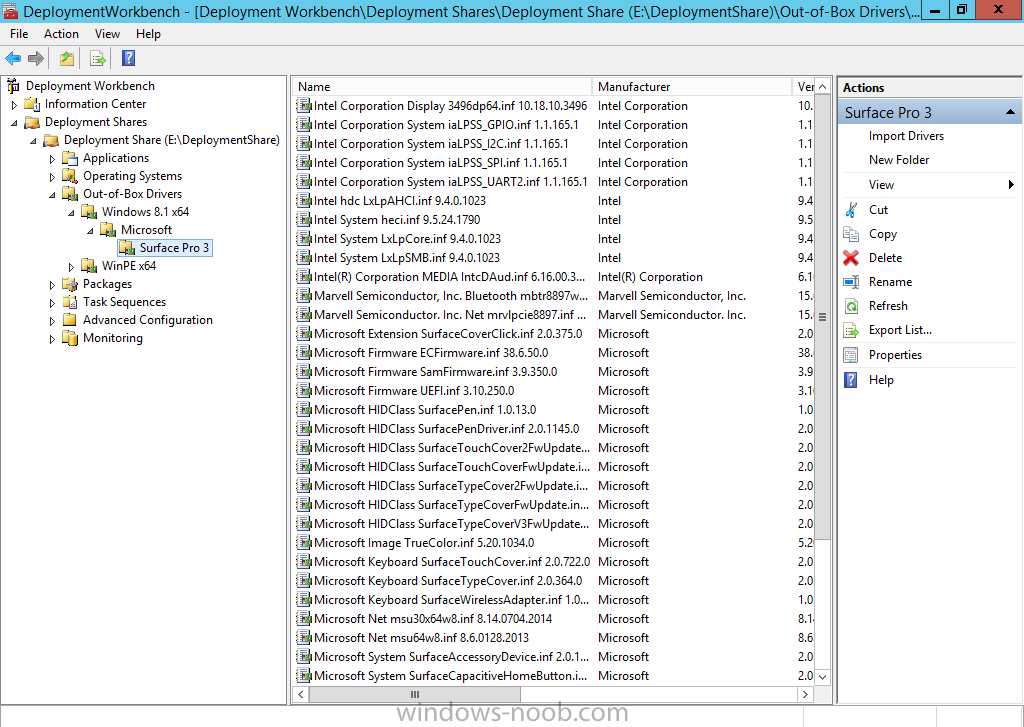Viewport: 1024px width, 727px height.
Task: Click the Operating Systems folder icon
Action: pyautogui.click(x=70, y=176)
